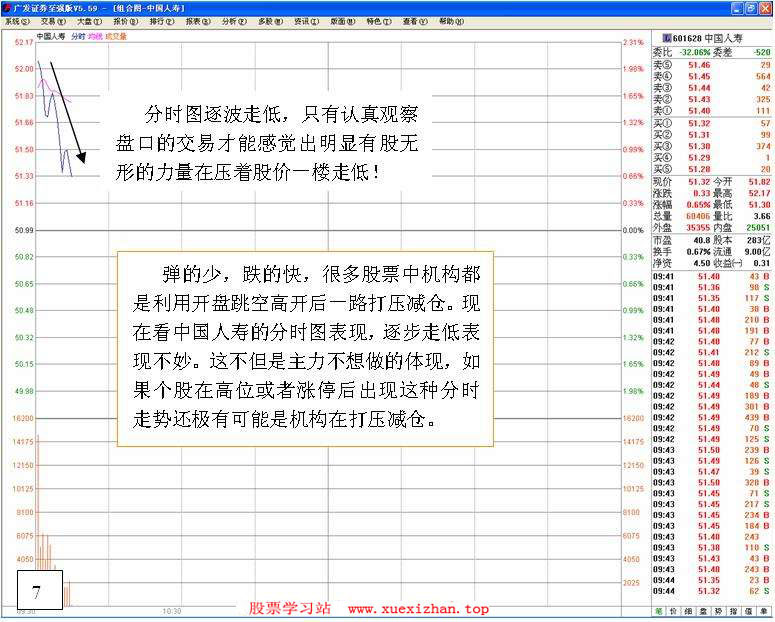Close the 广发证券至强版 window
This screenshot has height=622, width=775.
pos(765,8)
